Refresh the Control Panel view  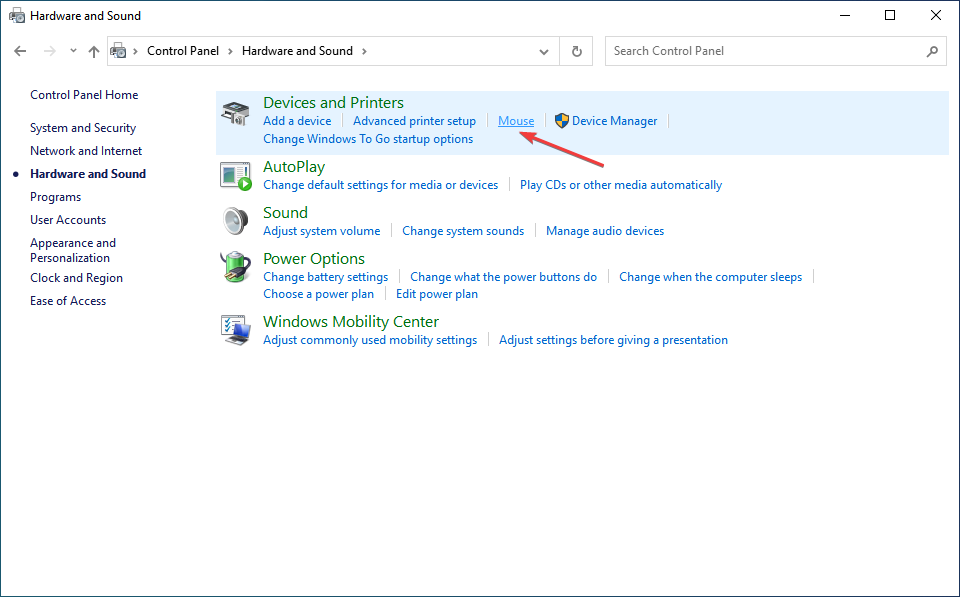576,51
